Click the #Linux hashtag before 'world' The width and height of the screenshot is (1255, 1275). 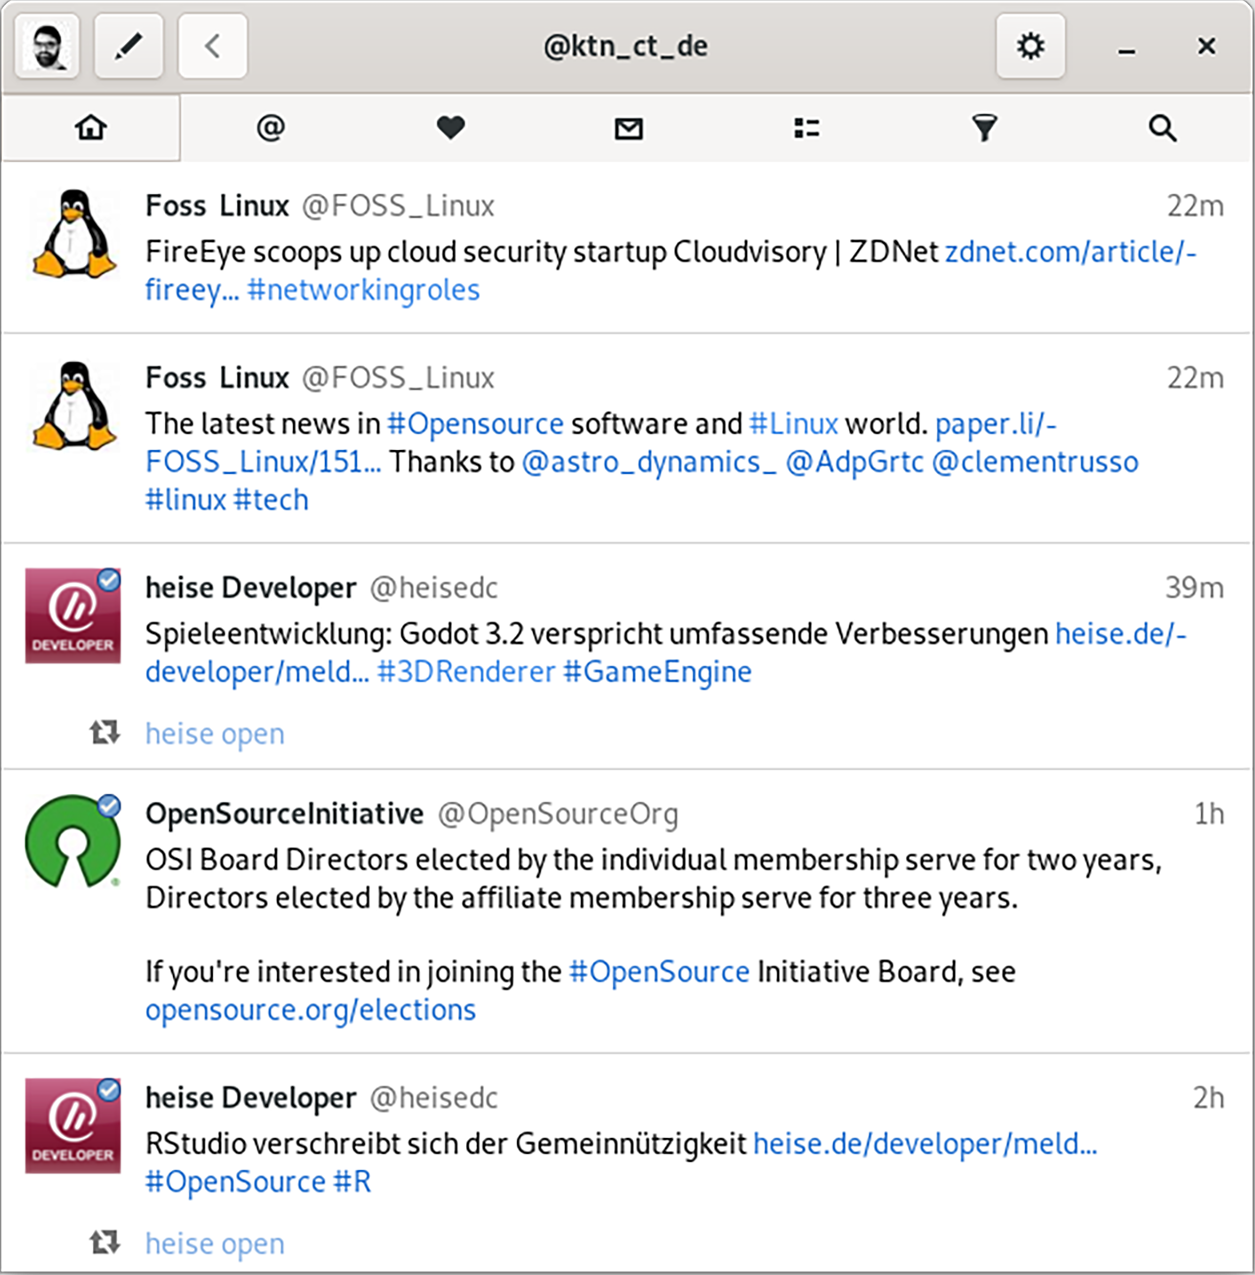tap(794, 424)
